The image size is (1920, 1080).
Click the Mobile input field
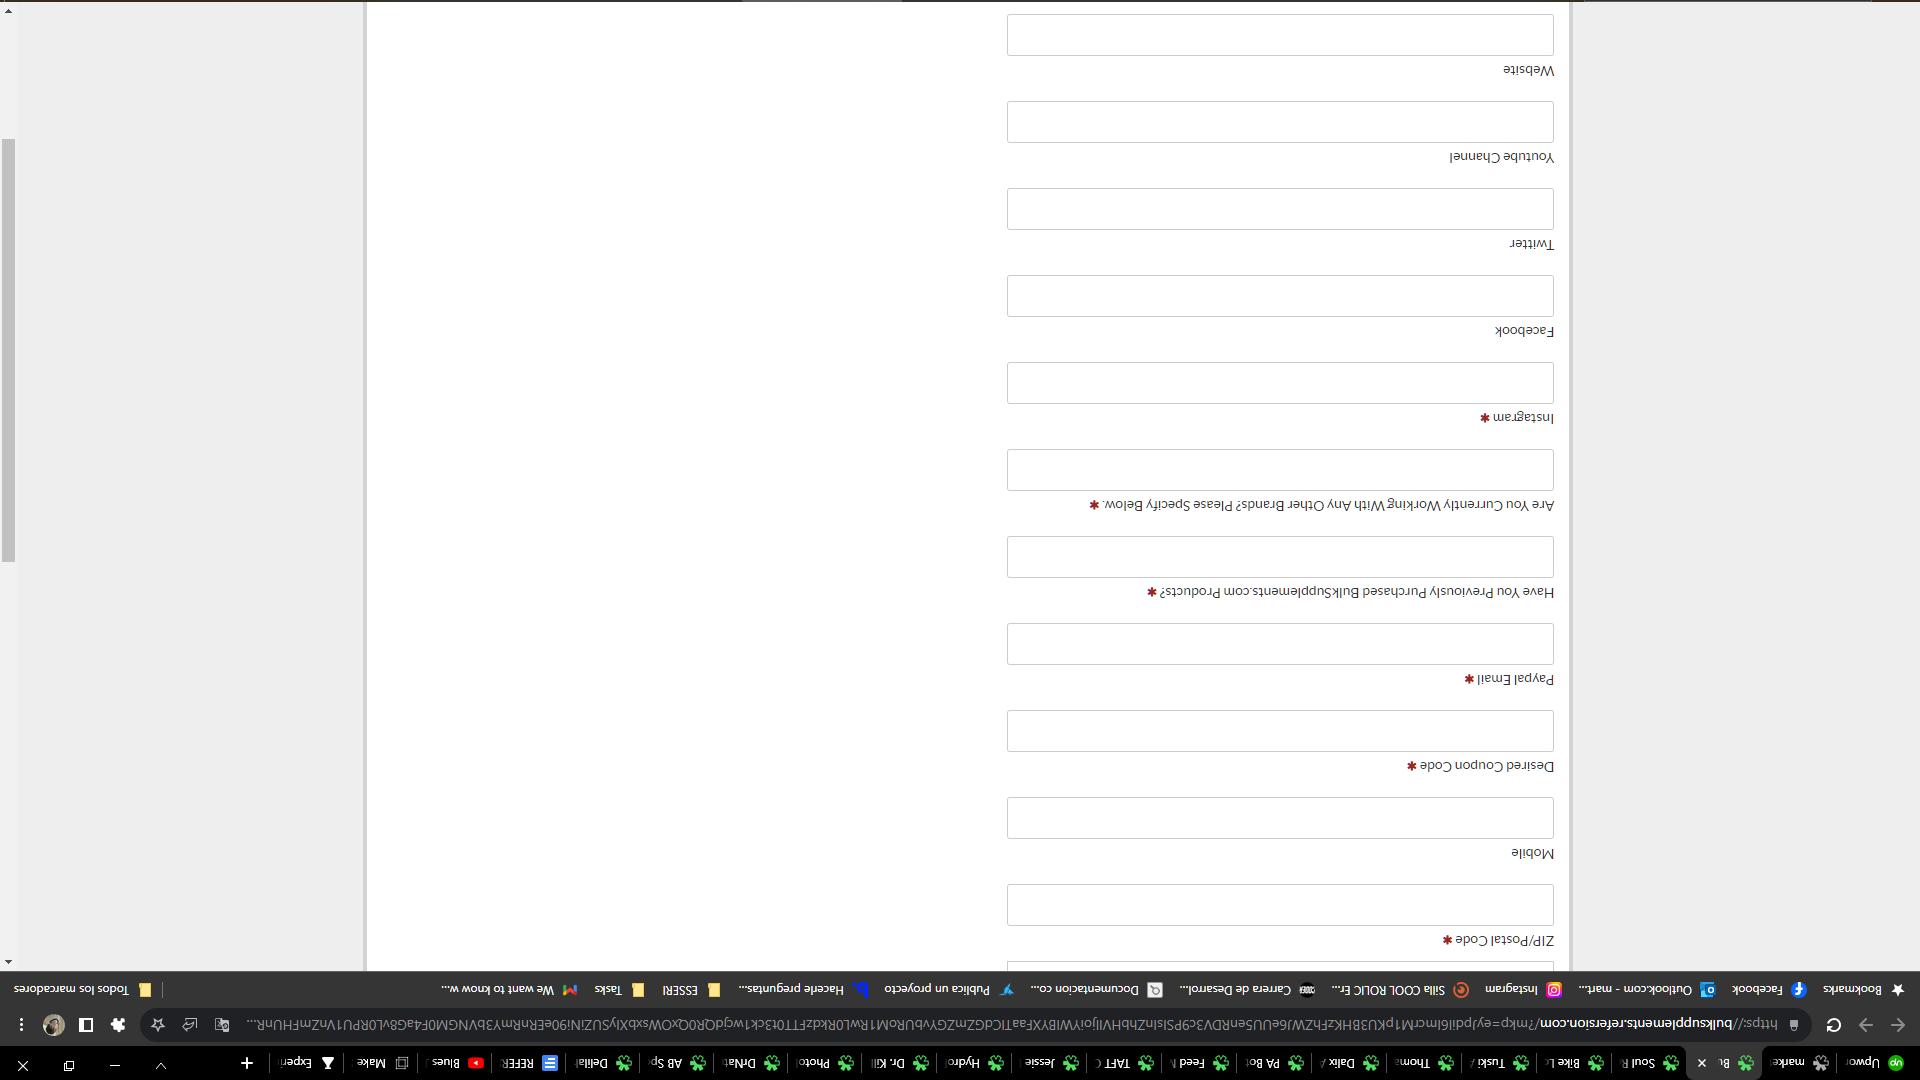click(1280, 818)
